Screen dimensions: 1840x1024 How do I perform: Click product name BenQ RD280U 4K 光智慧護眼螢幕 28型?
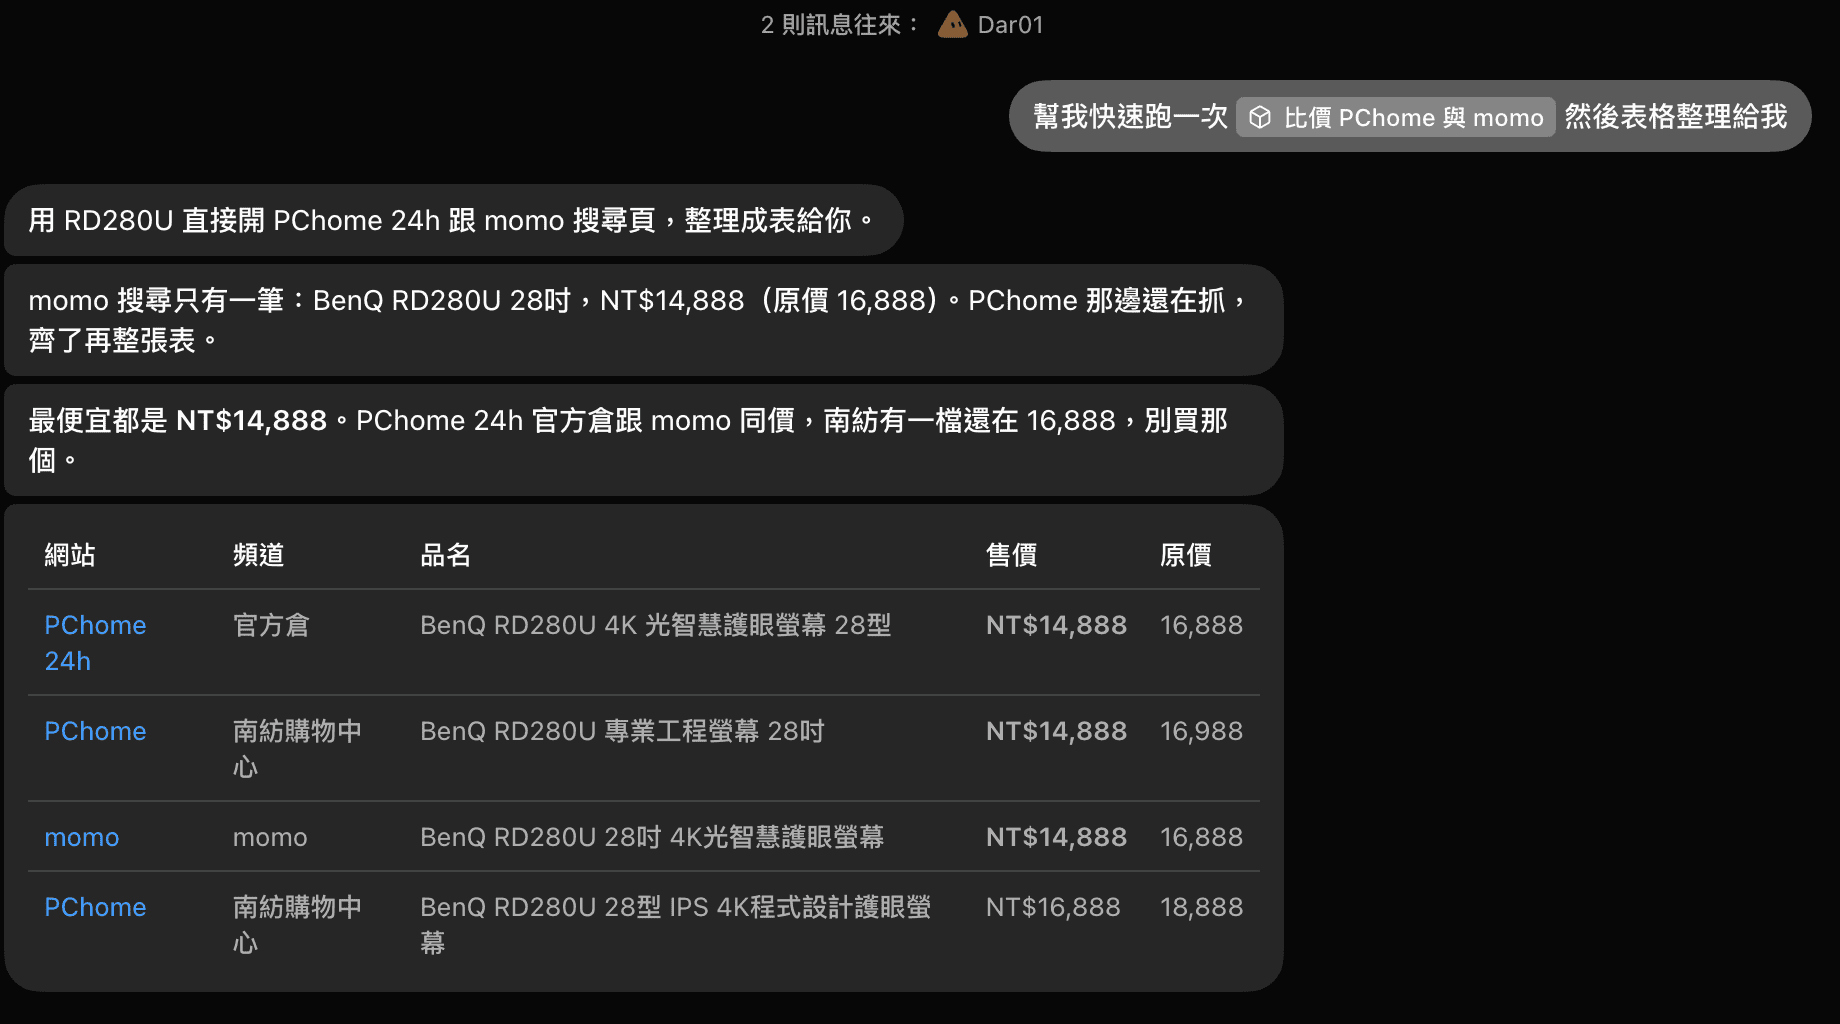click(x=655, y=625)
